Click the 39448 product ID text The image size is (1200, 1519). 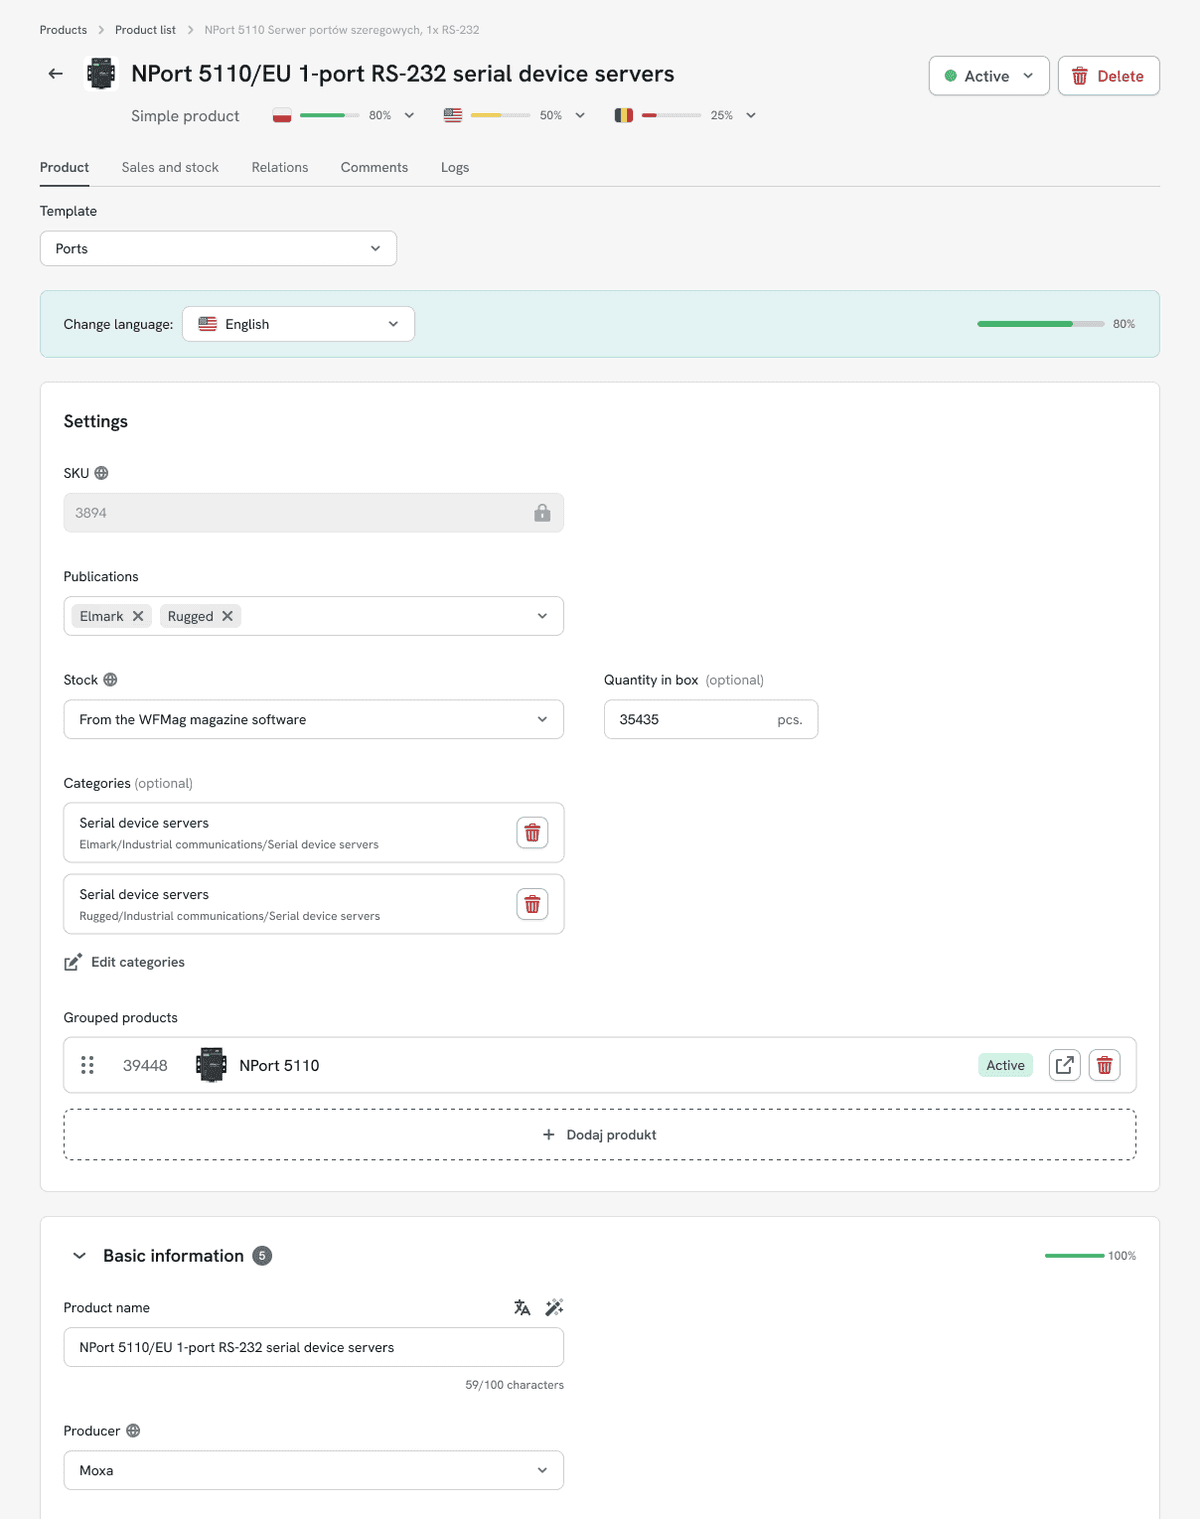(145, 1065)
